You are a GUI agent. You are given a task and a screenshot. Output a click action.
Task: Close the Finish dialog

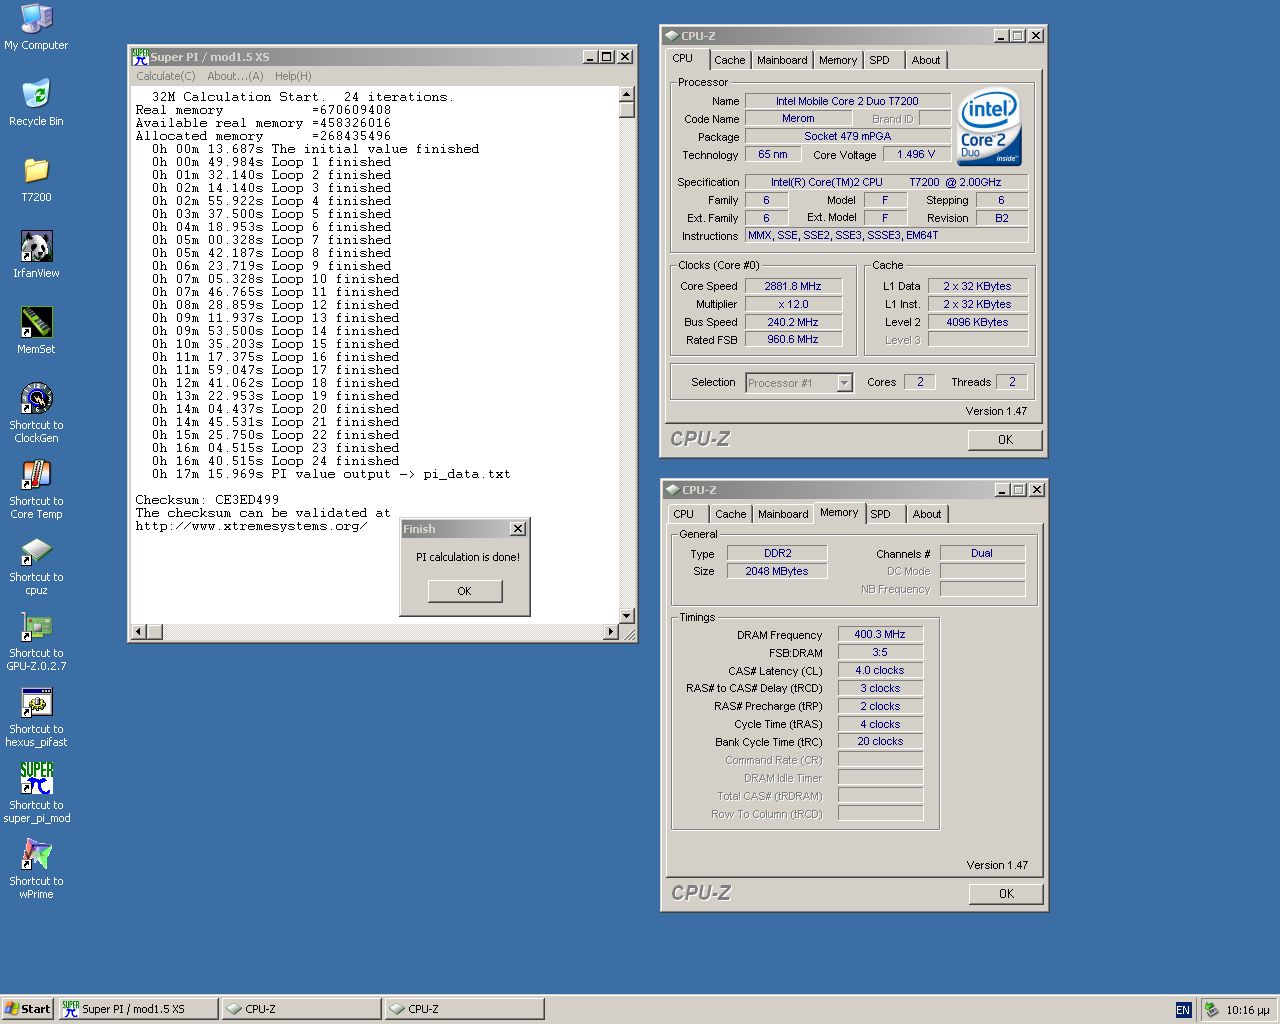[x=518, y=529]
